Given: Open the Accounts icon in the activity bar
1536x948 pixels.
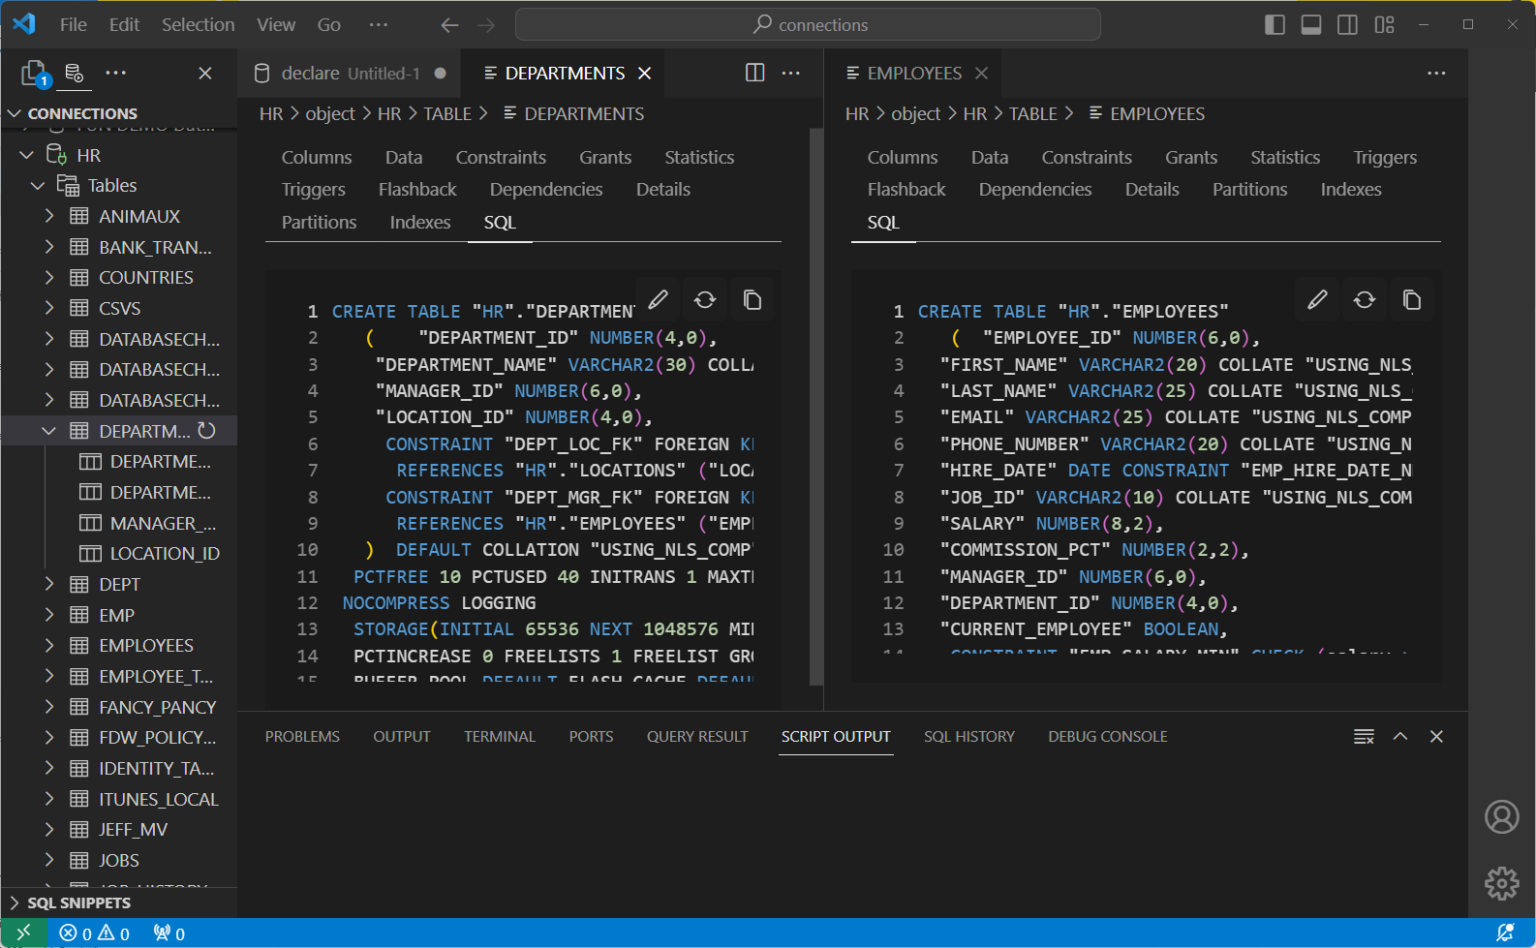Looking at the screenshot, I should [1501, 816].
